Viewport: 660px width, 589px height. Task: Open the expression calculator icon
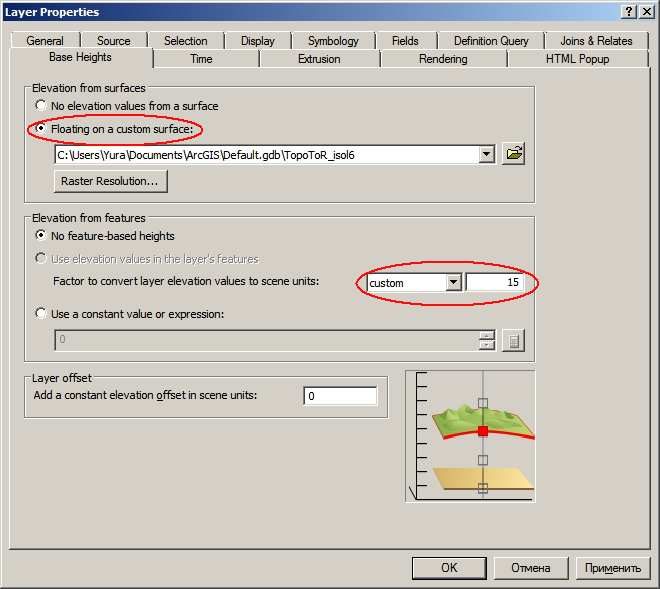pos(514,340)
